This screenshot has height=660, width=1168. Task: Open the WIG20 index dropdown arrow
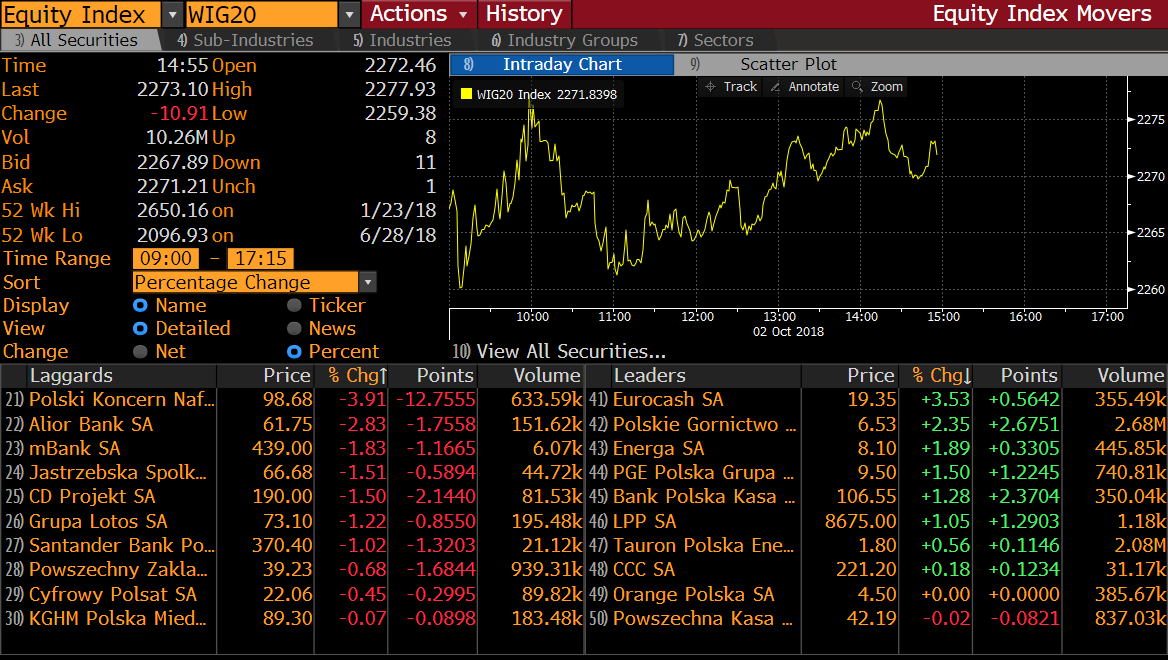coord(349,14)
